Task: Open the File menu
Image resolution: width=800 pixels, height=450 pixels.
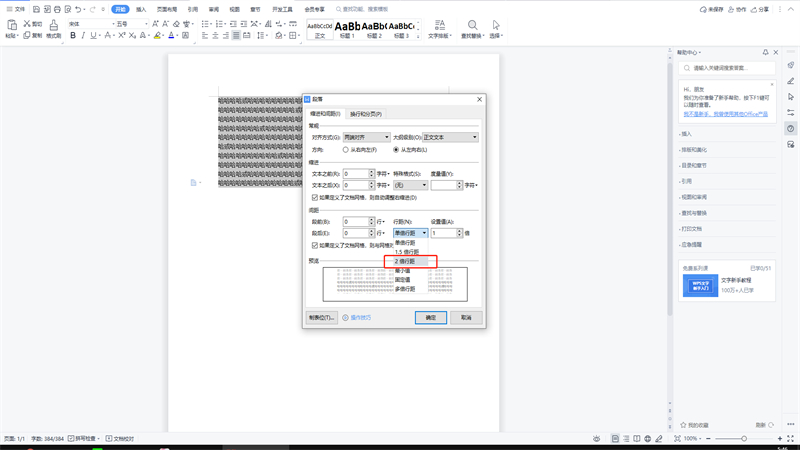Action: (x=16, y=9)
